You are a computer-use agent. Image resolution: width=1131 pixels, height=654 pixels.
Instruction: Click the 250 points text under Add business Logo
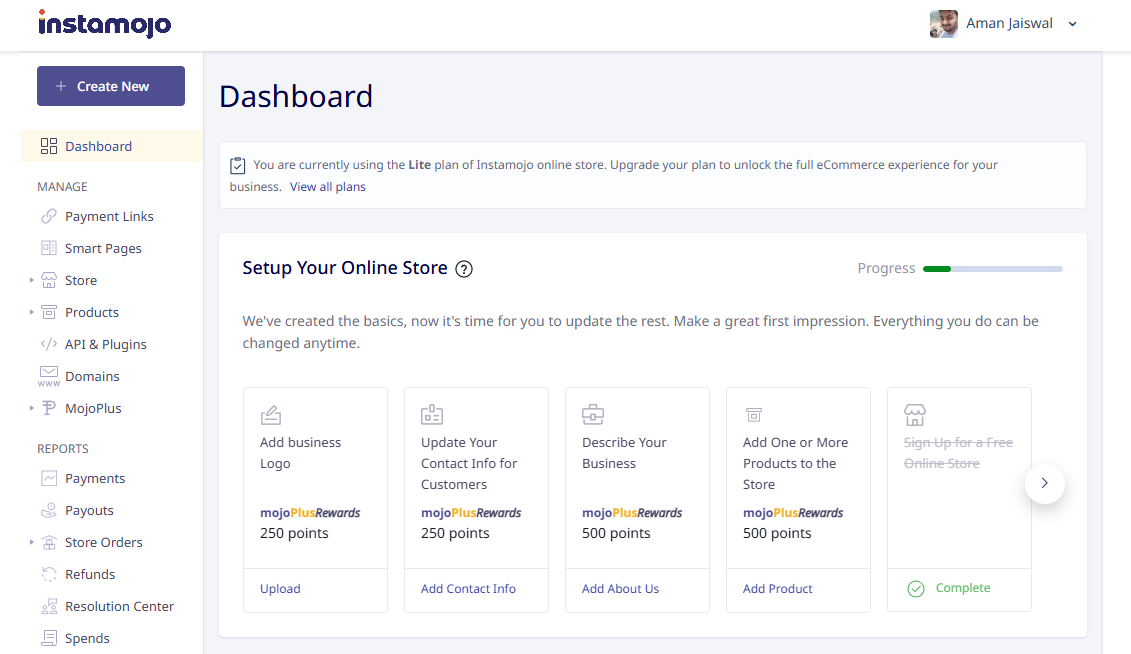click(294, 533)
